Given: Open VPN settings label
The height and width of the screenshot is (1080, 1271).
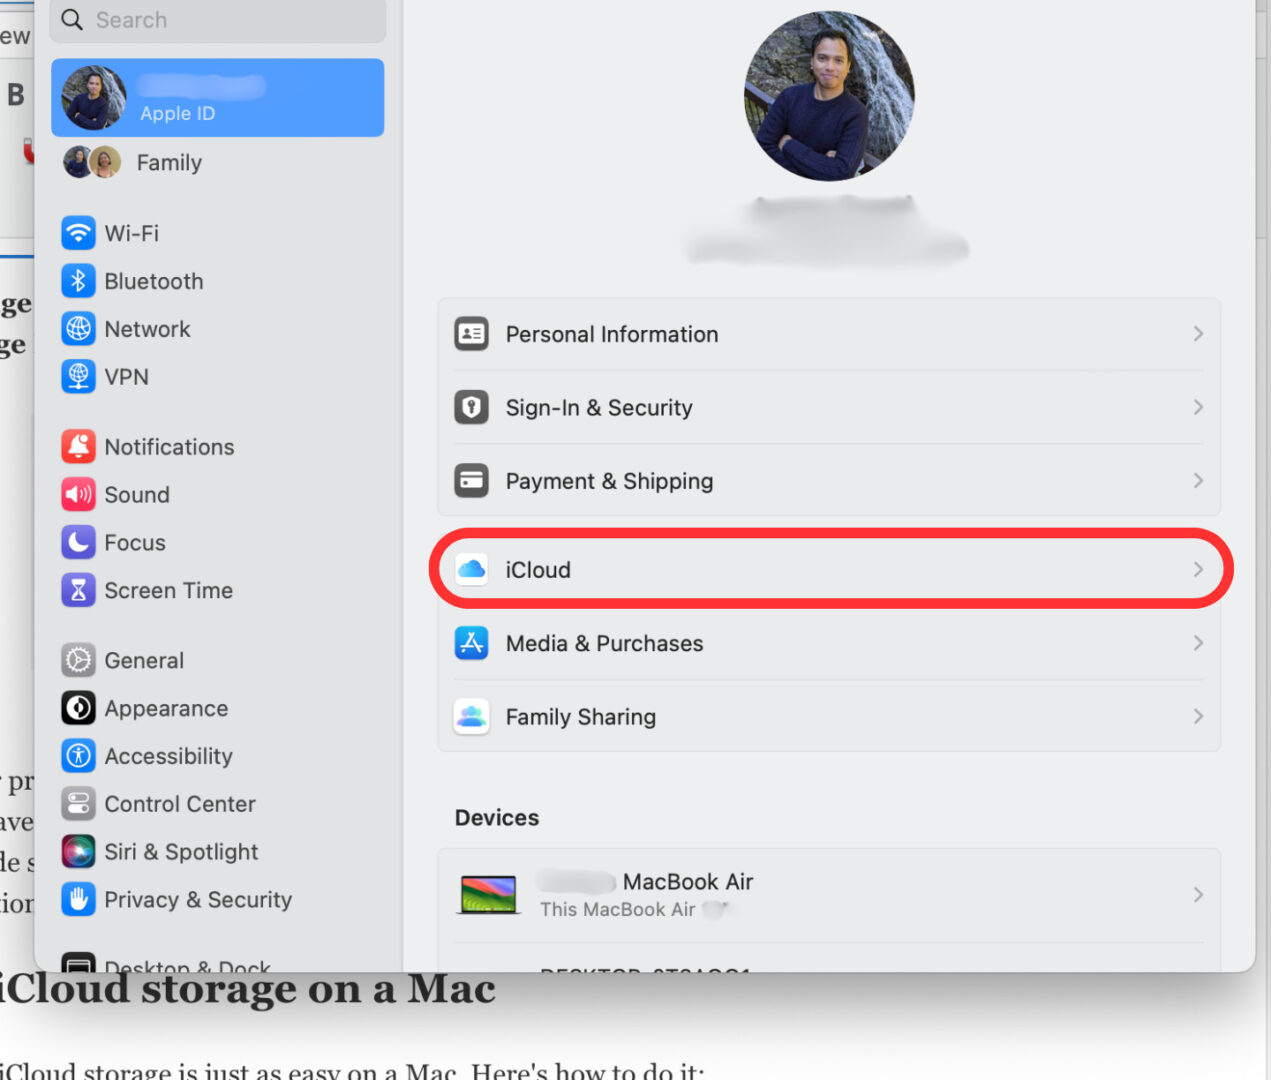Looking at the screenshot, I should tap(127, 377).
